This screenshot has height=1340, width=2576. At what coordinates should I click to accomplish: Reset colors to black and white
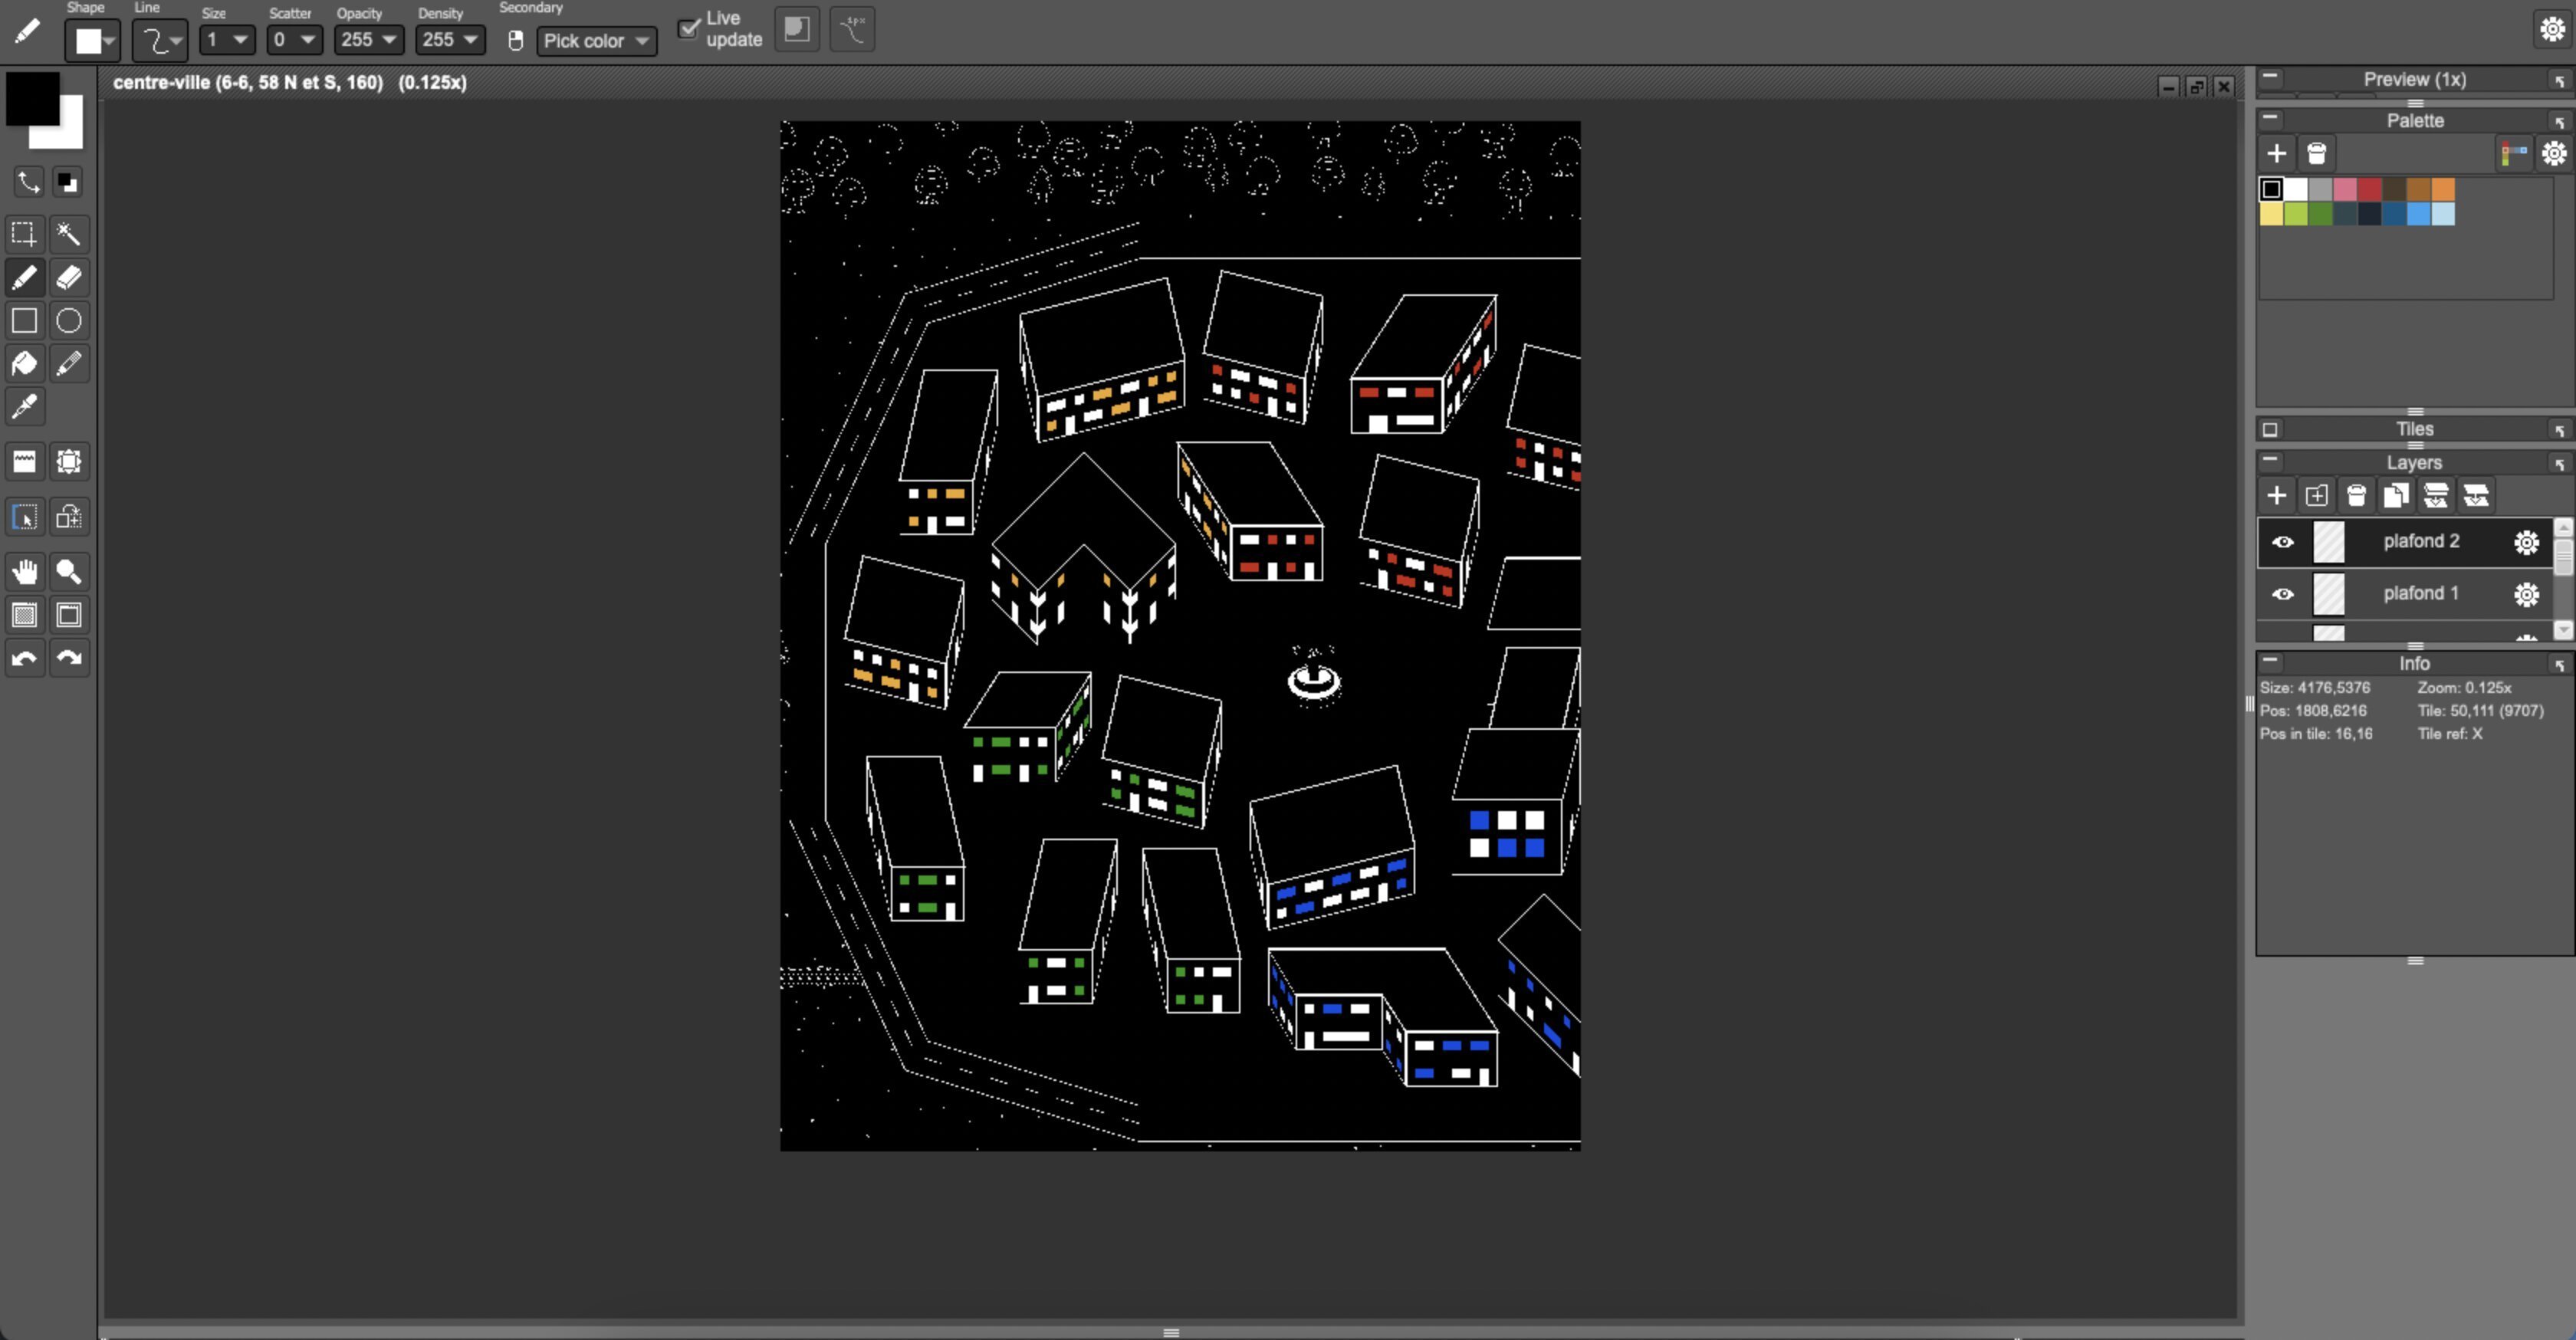67,182
